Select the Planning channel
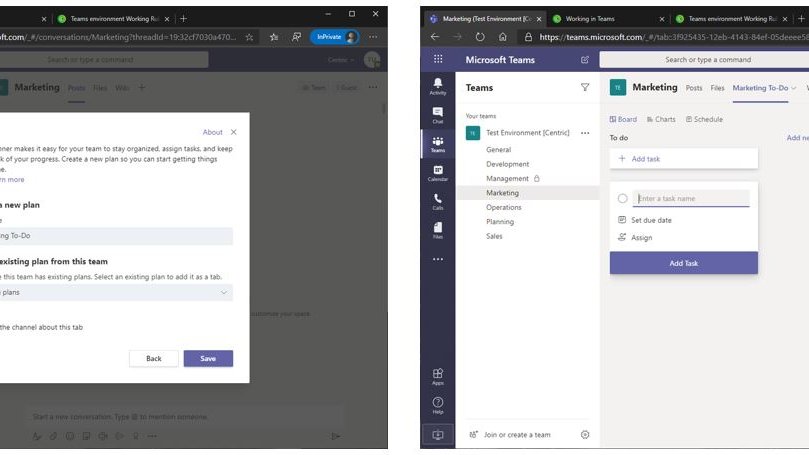The height and width of the screenshot is (455, 809). (x=500, y=222)
